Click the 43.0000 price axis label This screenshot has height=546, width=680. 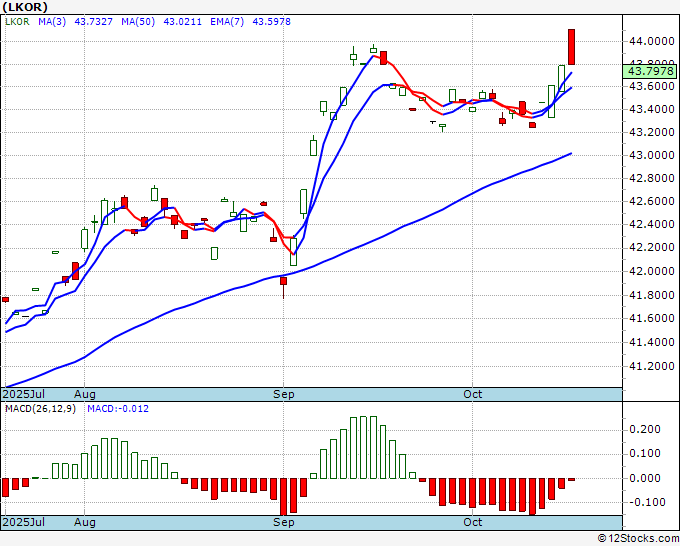coord(652,155)
